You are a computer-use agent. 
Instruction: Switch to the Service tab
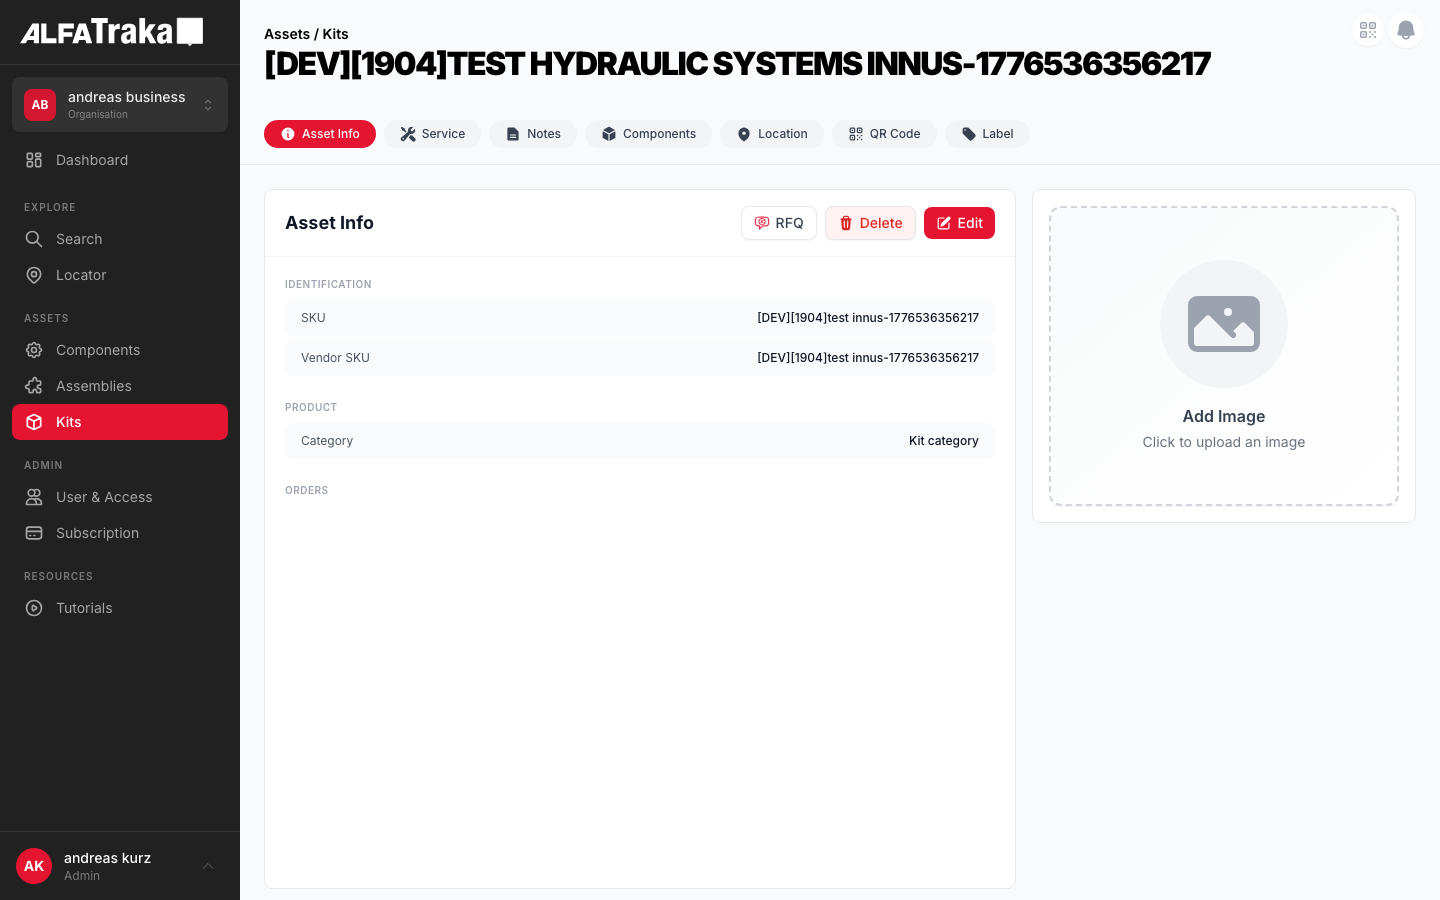pyautogui.click(x=432, y=134)
